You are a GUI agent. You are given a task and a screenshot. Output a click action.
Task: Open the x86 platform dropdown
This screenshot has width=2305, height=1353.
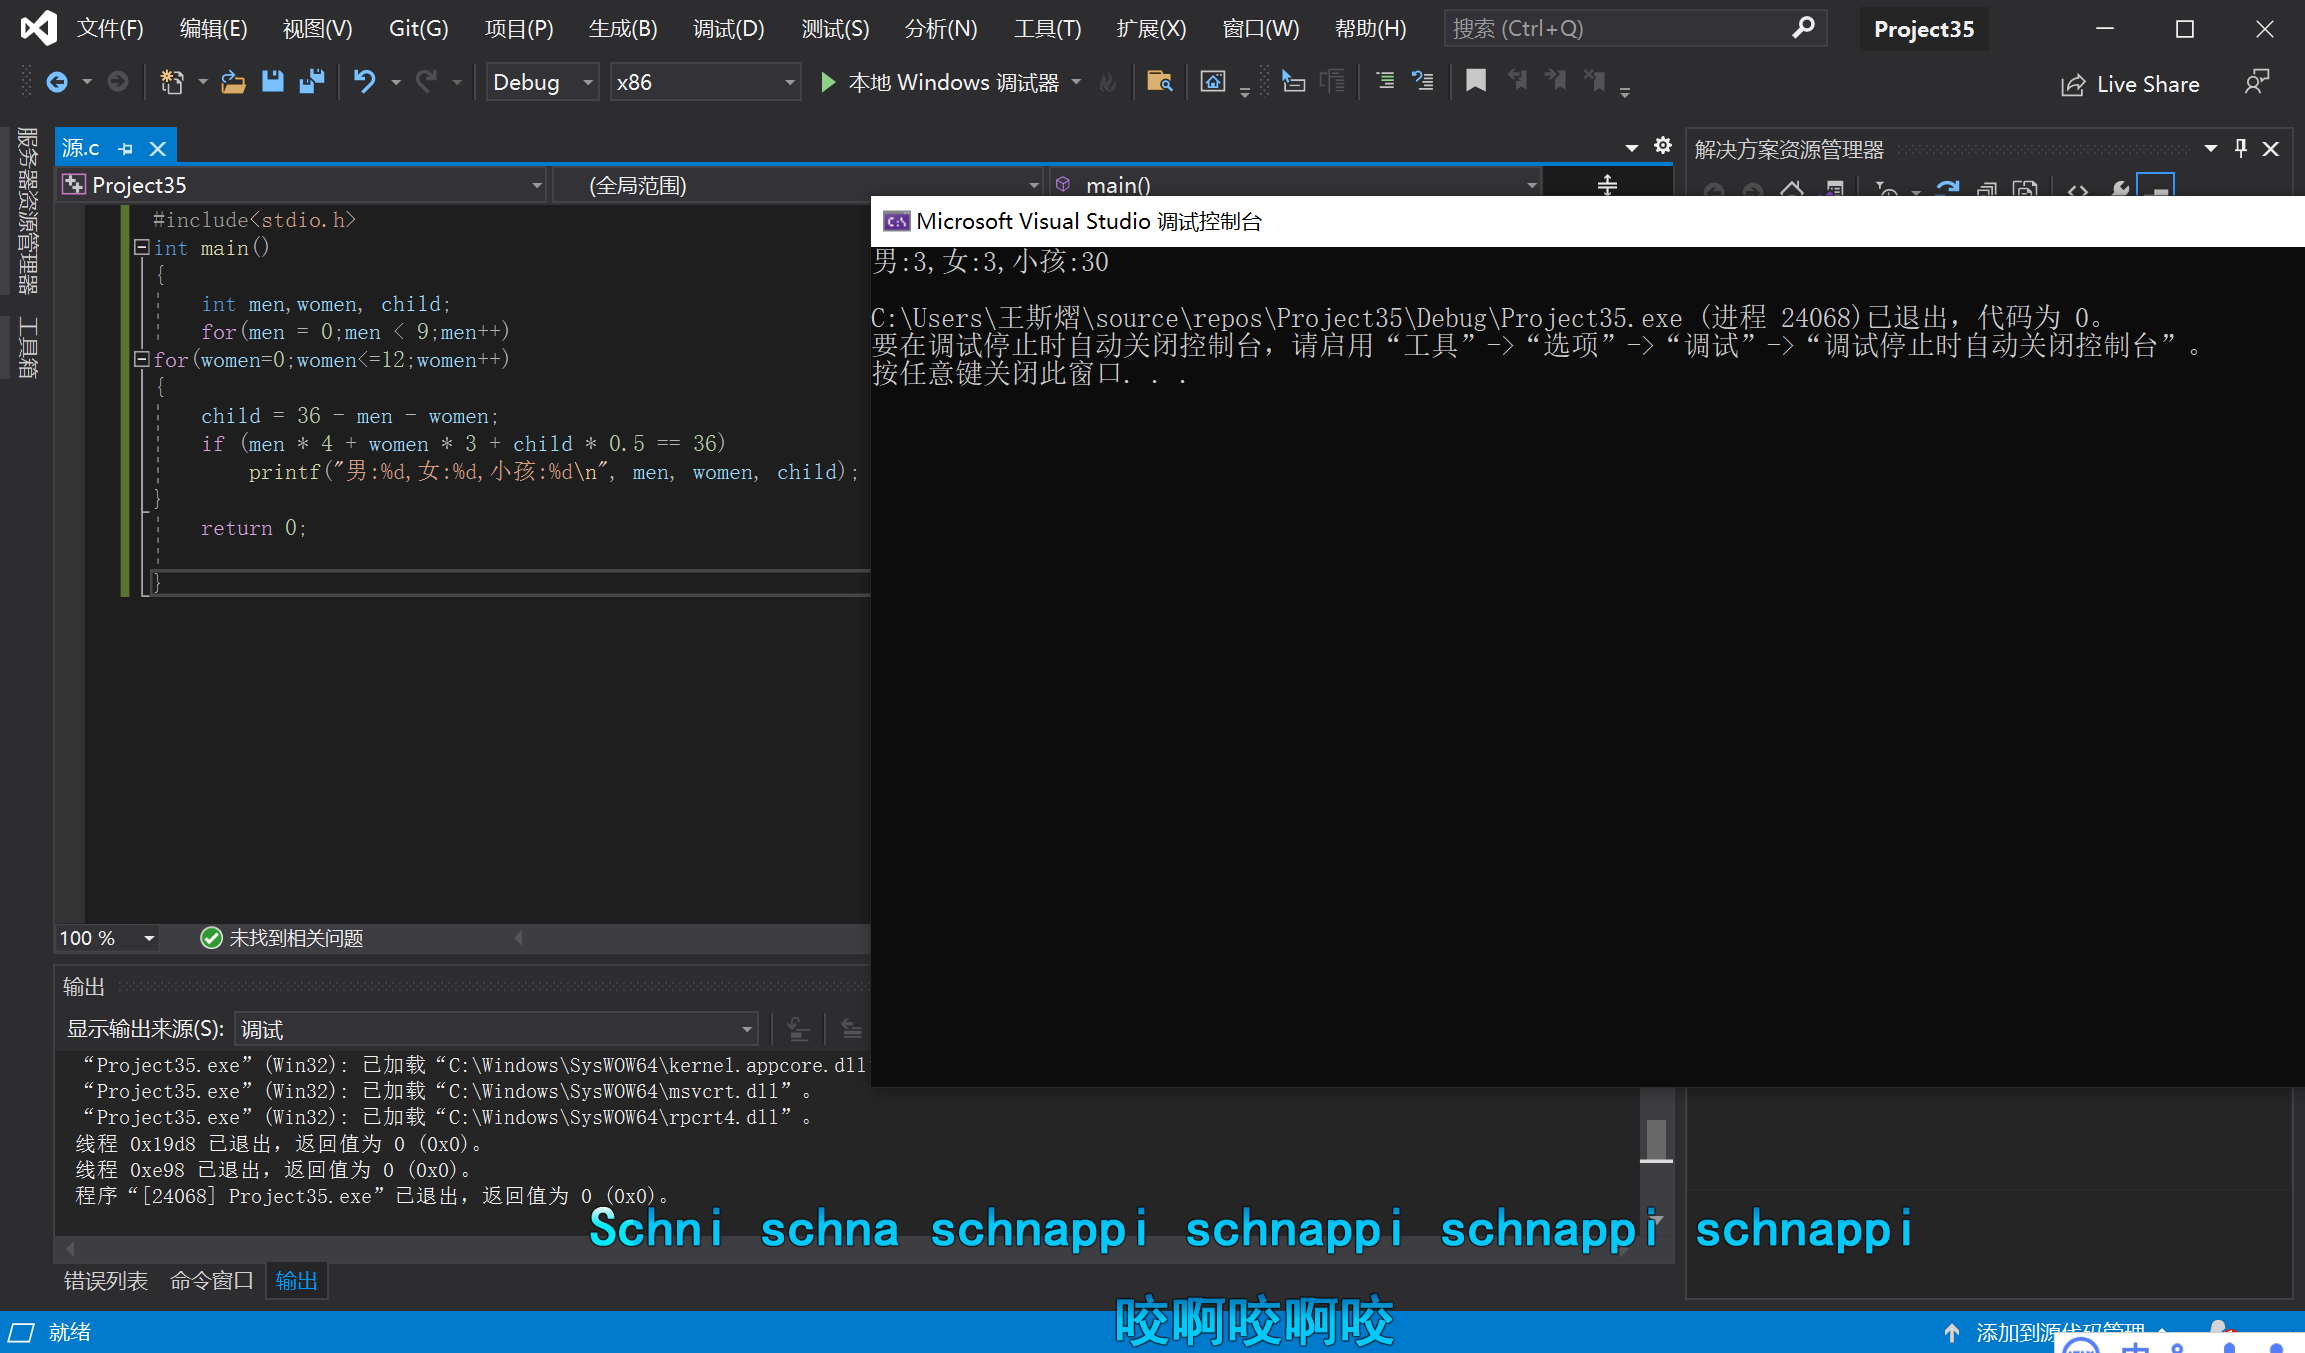point(789,83)
